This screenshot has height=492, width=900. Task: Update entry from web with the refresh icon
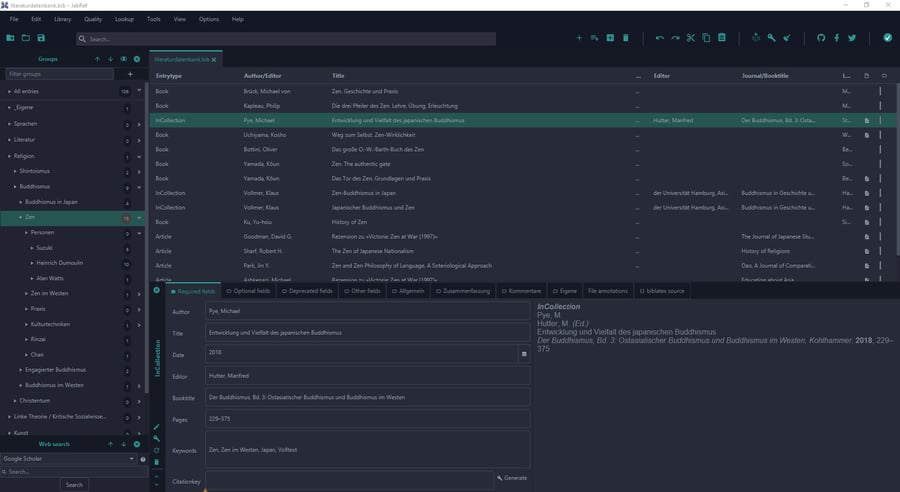click(x=156, y=451)
